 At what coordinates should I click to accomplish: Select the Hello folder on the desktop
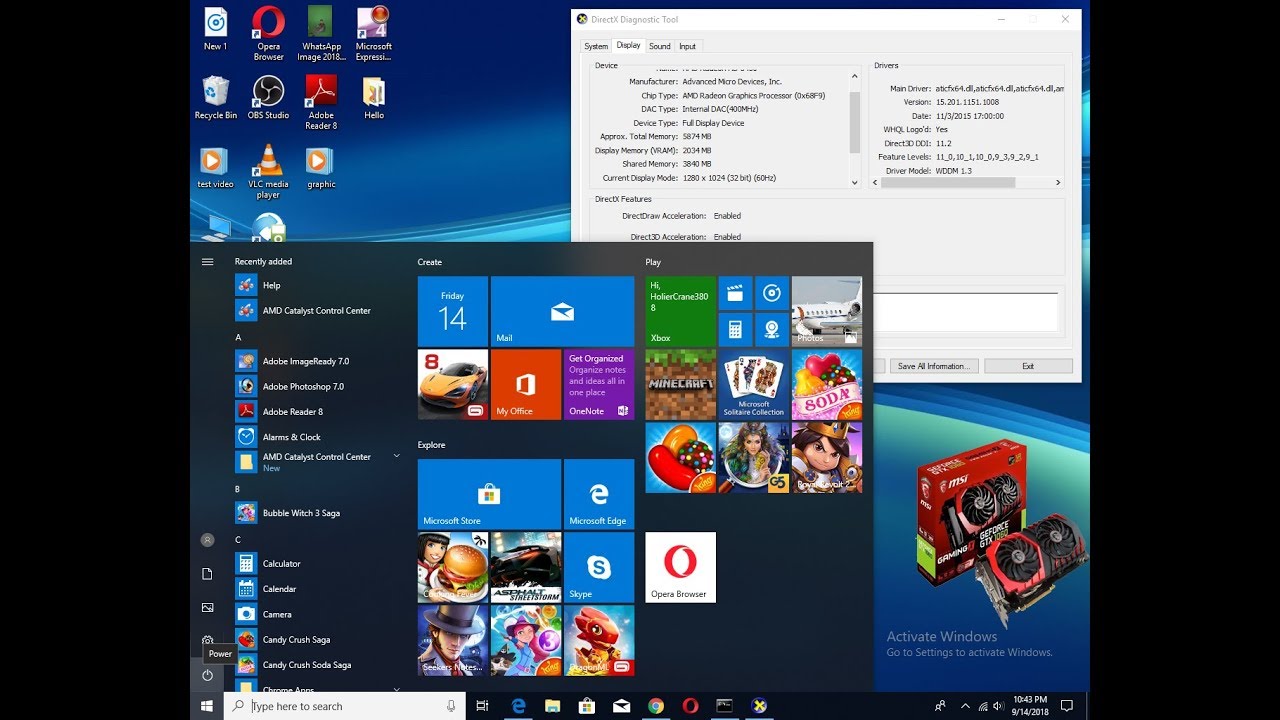[x=374, y=98]
